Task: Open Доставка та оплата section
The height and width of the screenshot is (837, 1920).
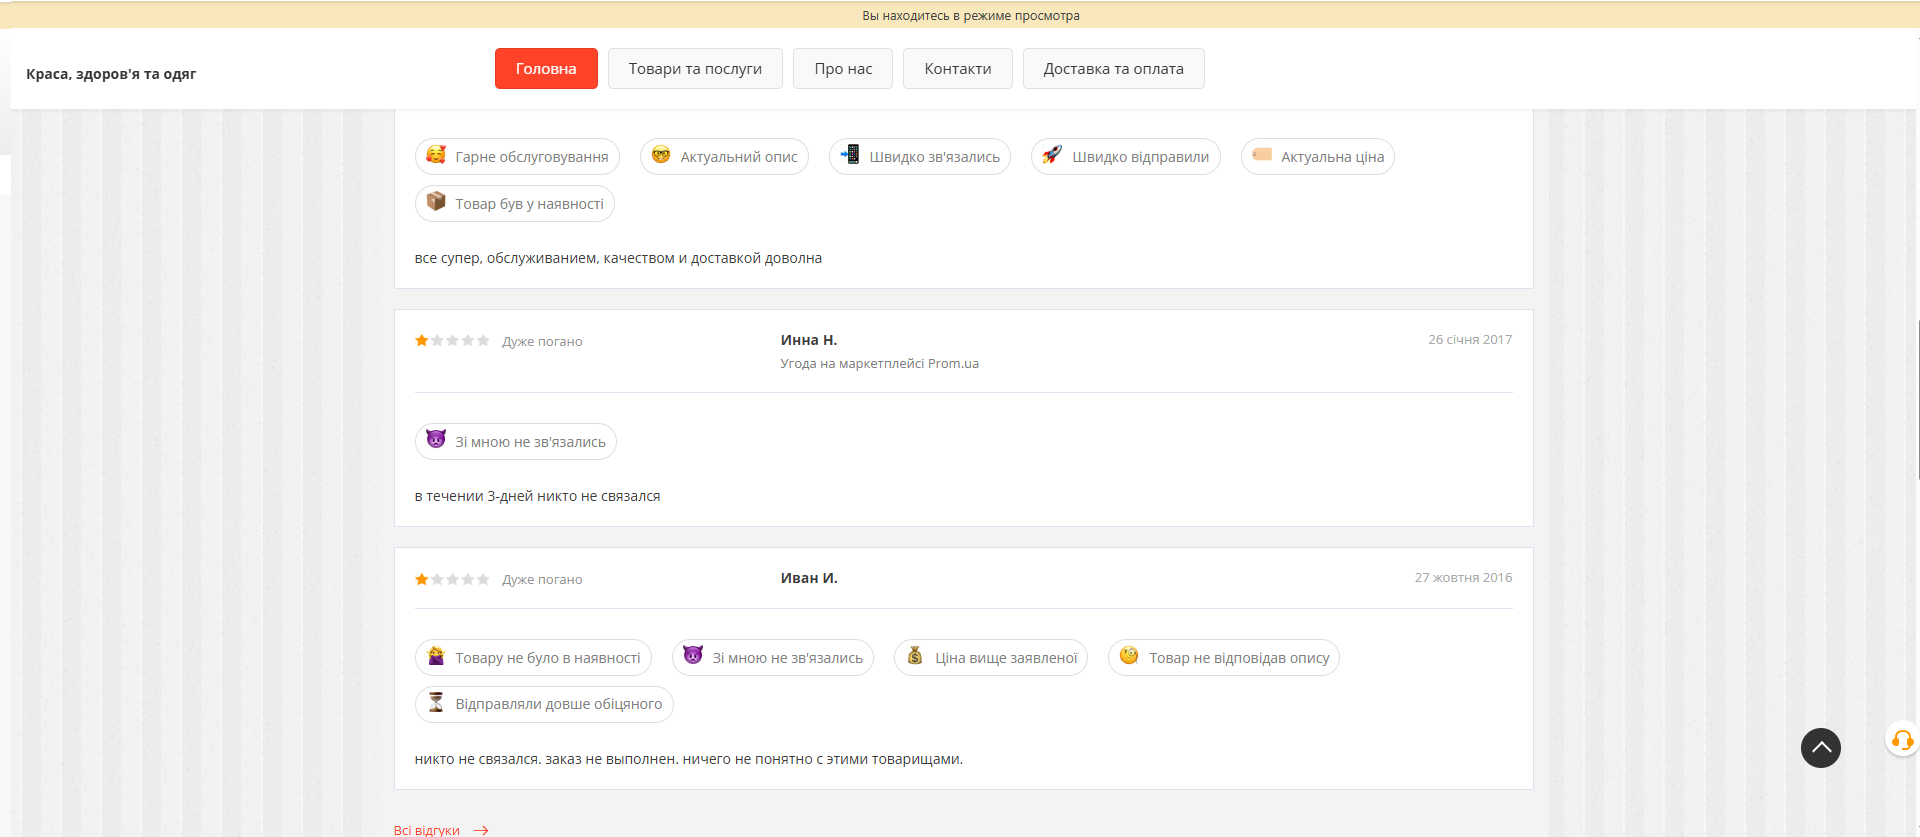Action: (x=1113, y=69)
